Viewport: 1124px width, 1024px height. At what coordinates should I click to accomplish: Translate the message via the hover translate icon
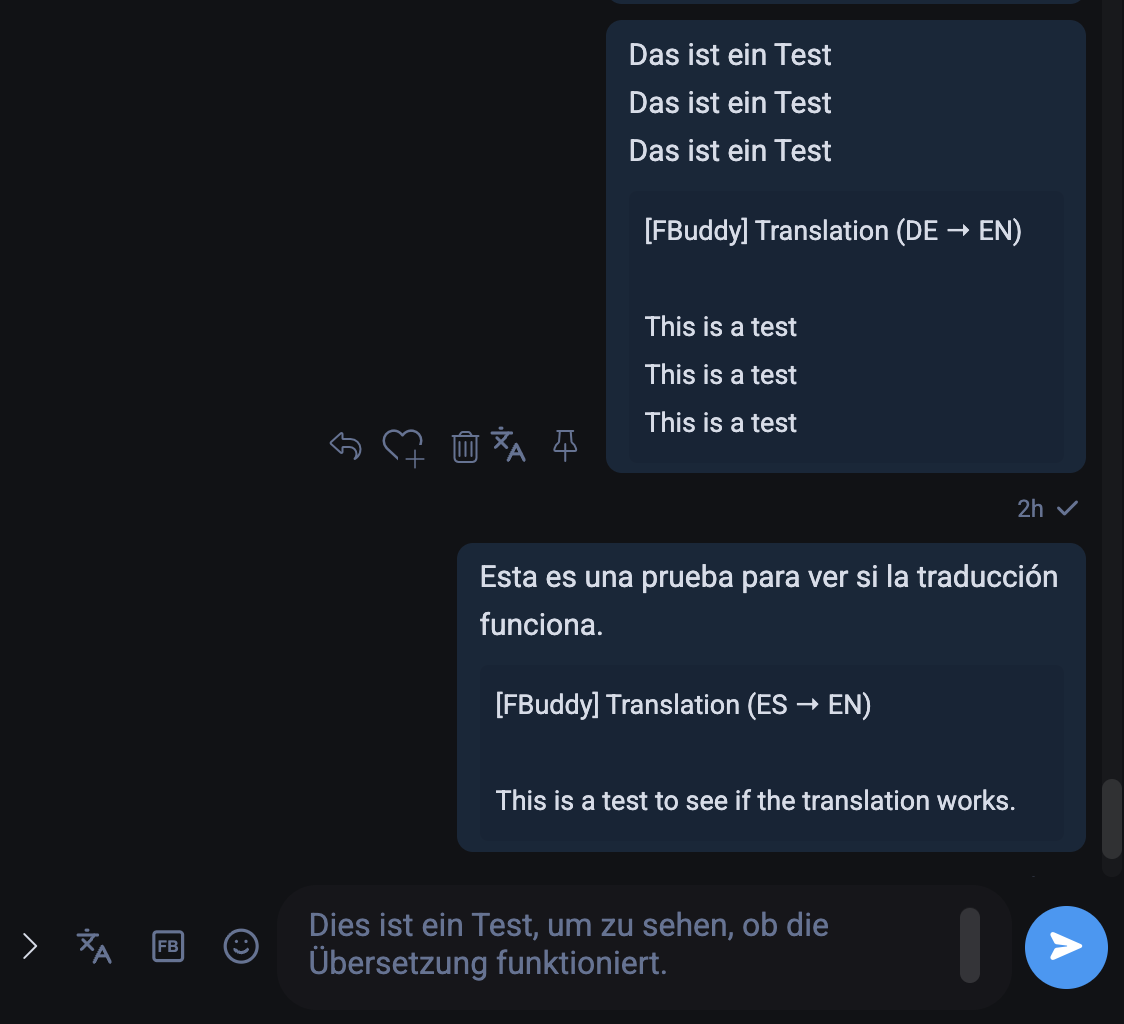click(x=510, y=446)
